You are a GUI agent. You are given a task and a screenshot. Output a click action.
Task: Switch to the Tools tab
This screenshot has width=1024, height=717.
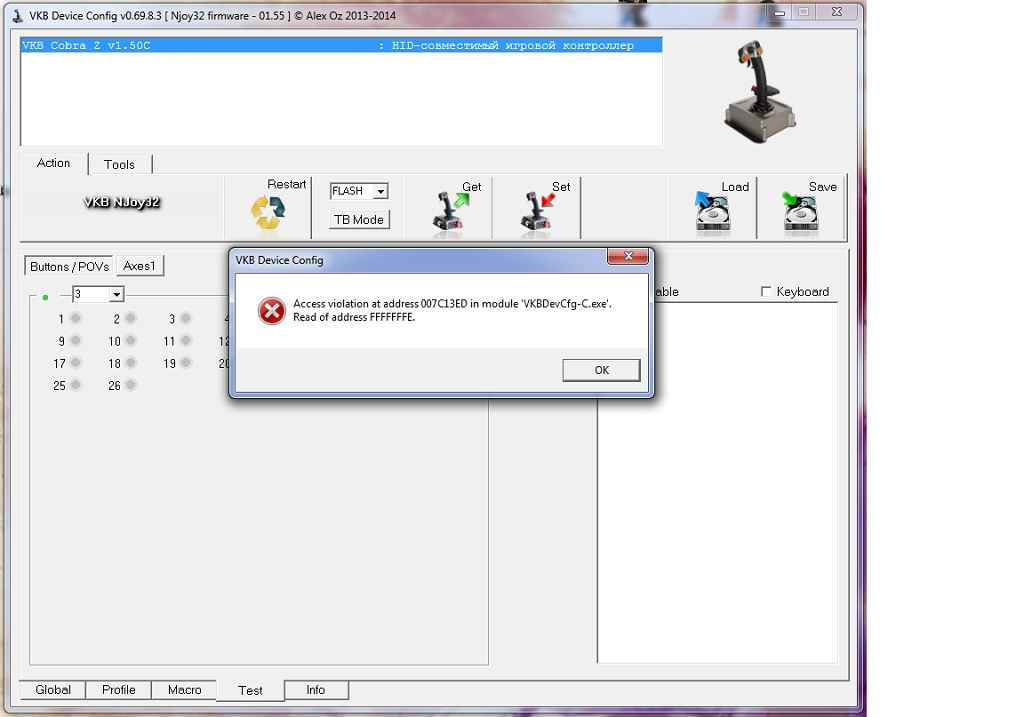pos(120,165)
